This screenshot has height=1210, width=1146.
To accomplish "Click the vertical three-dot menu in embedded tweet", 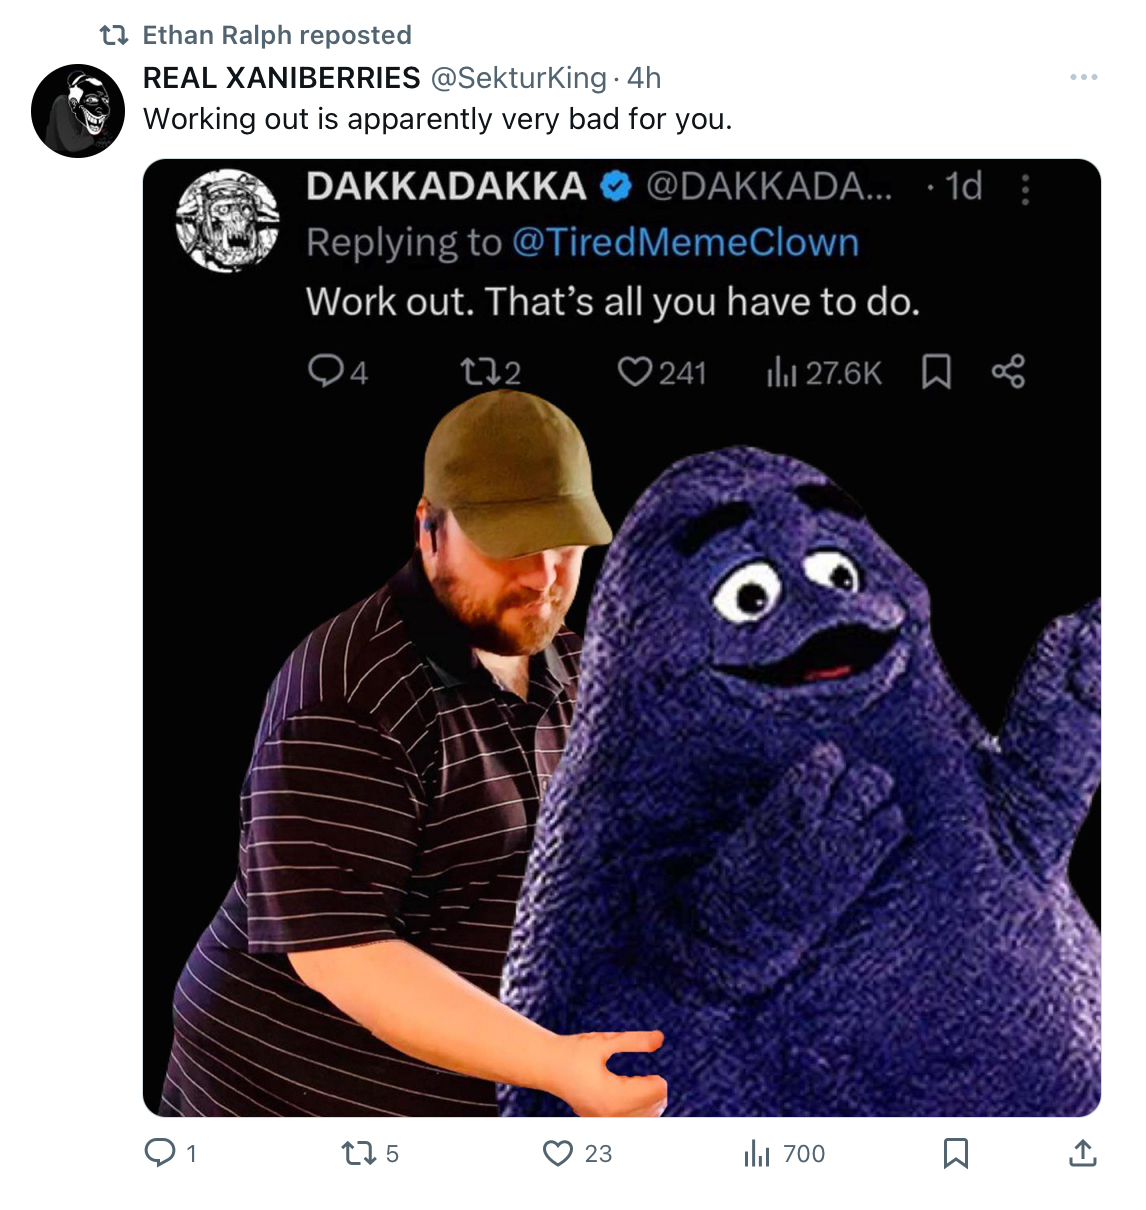I will (1025, 189).
